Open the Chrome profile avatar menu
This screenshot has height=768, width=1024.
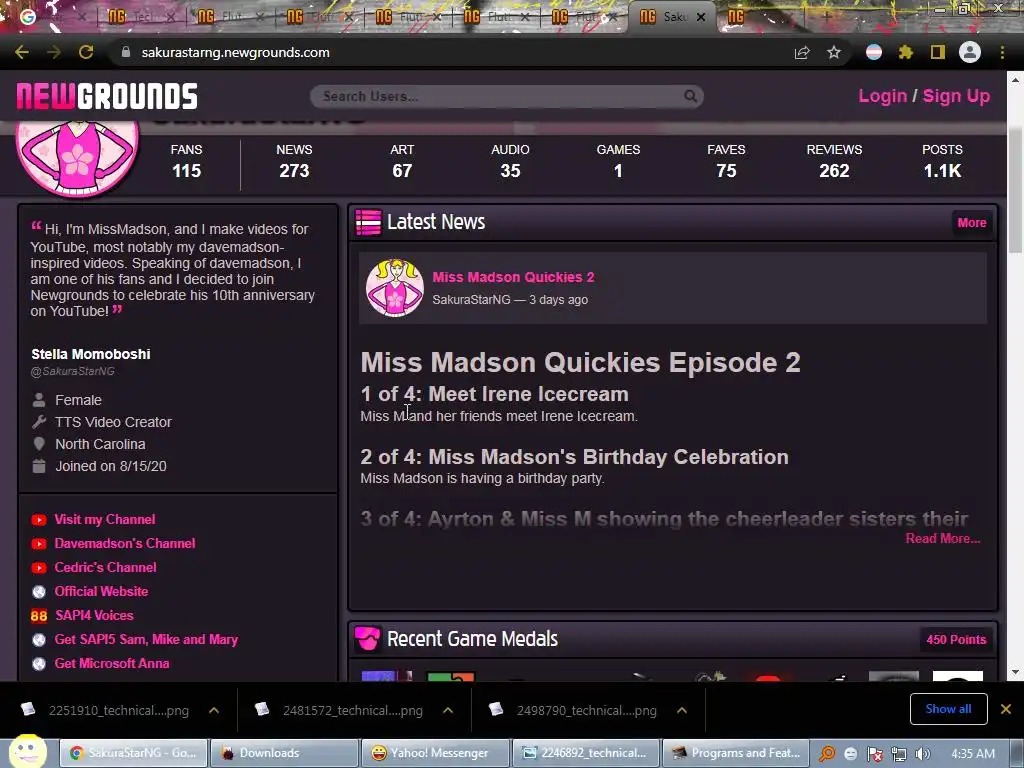(970, 52)
